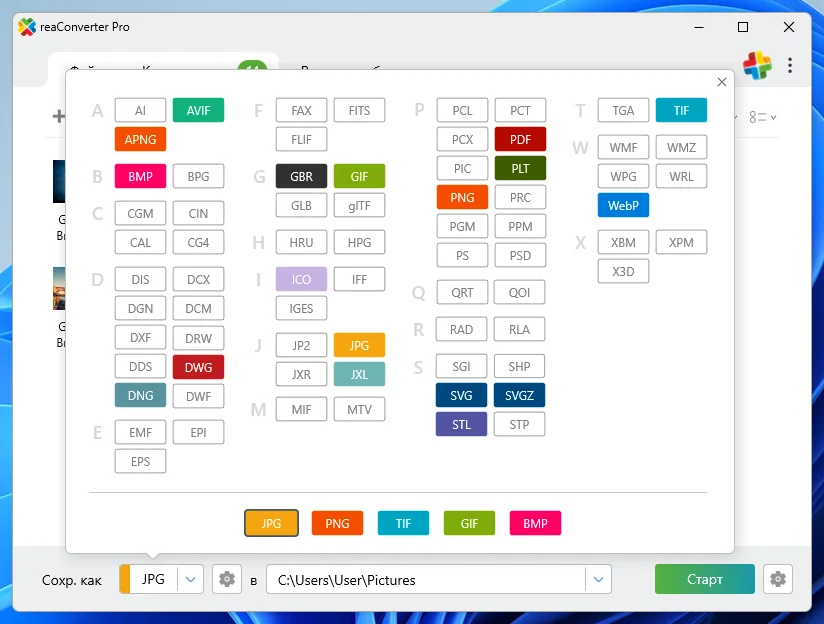Choose the AVIF format button

coord(198,110)
